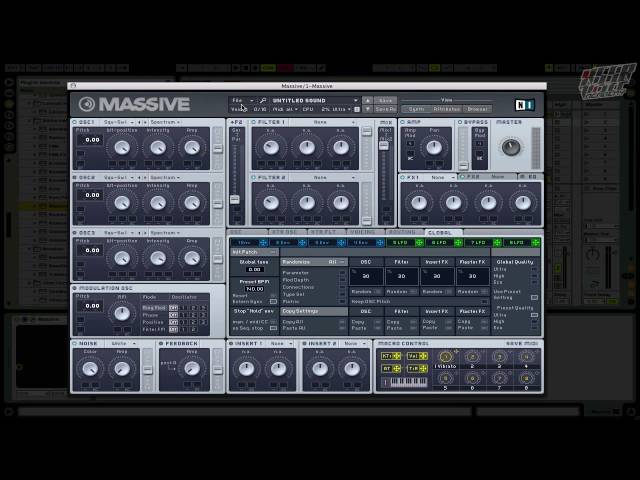Image resolution: width=640 pixels, height=480 pixels.
Task: Click the Massive logo icon
Action: 87,104
